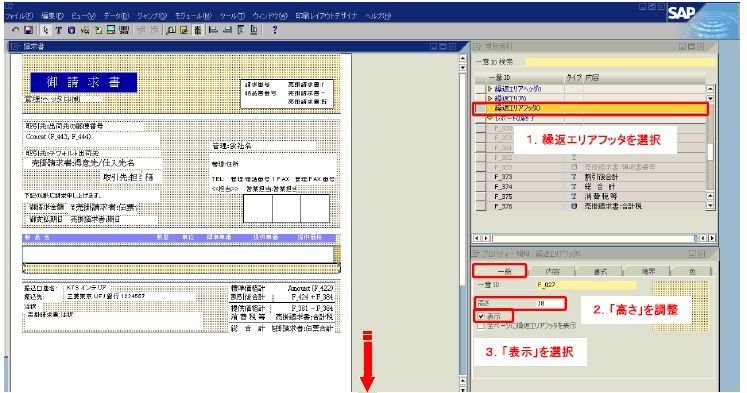Screen dimensions: 747x393
Task: Click row selector box beside F_373
Action: pyautogui.click(x=481, y=177)
